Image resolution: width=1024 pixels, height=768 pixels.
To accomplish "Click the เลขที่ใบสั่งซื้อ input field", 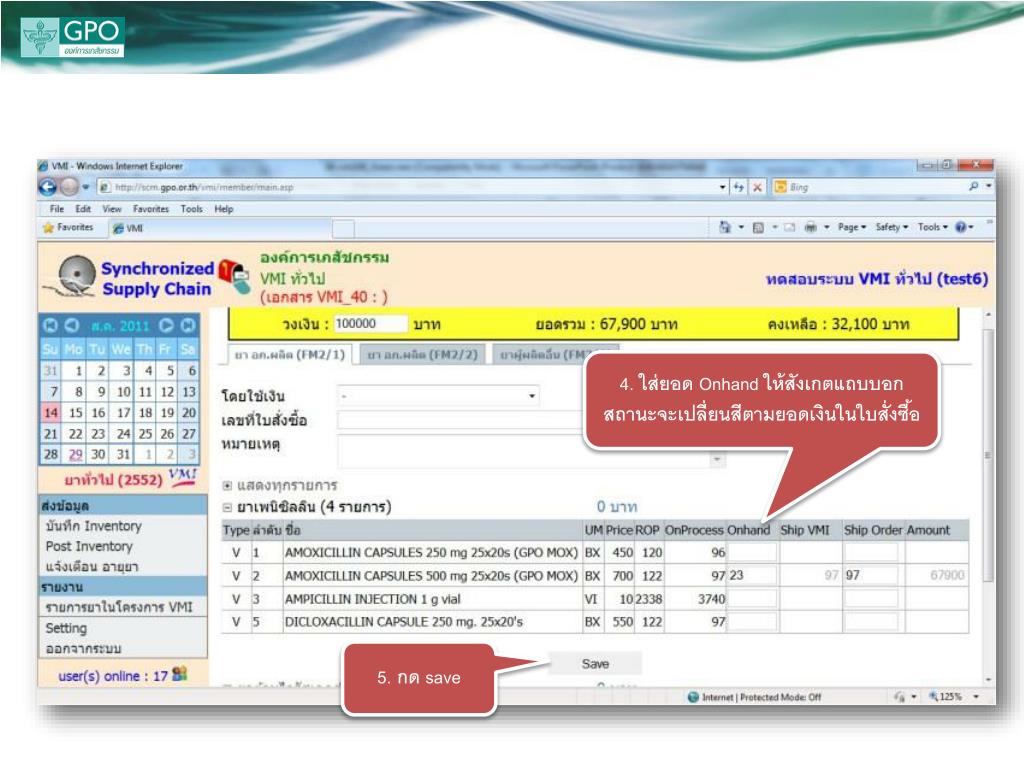I will point(461,420).
